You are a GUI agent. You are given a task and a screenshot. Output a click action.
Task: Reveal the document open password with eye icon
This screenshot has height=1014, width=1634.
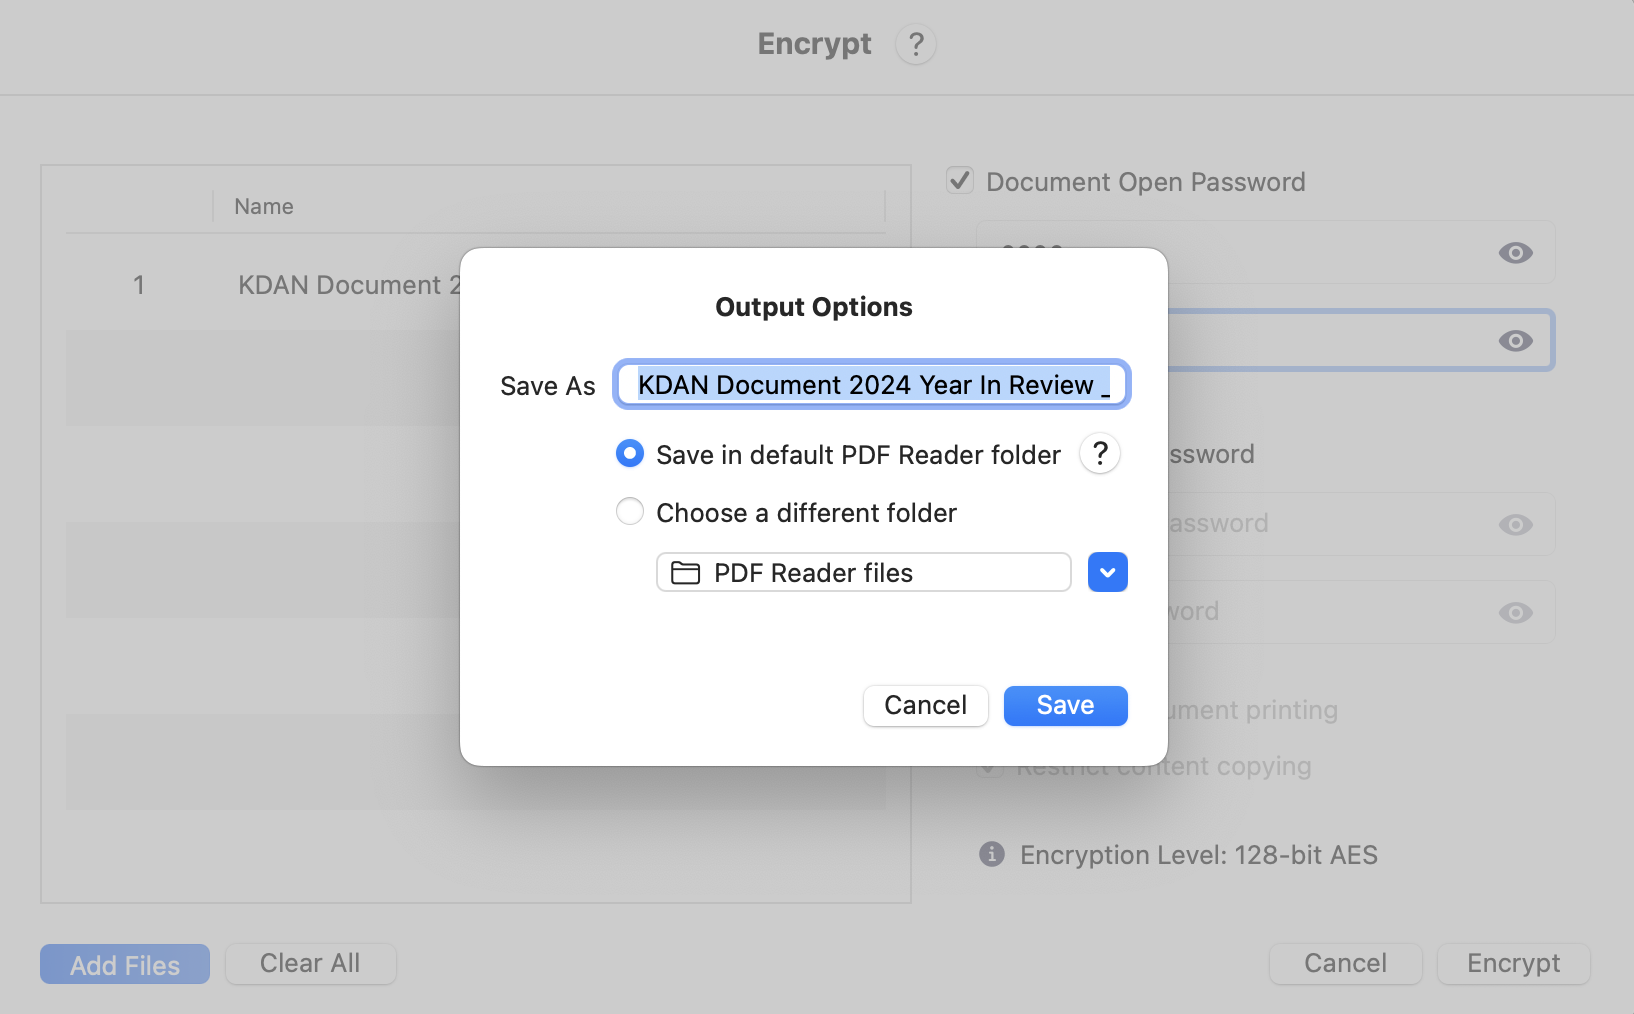coord(1515,253)
